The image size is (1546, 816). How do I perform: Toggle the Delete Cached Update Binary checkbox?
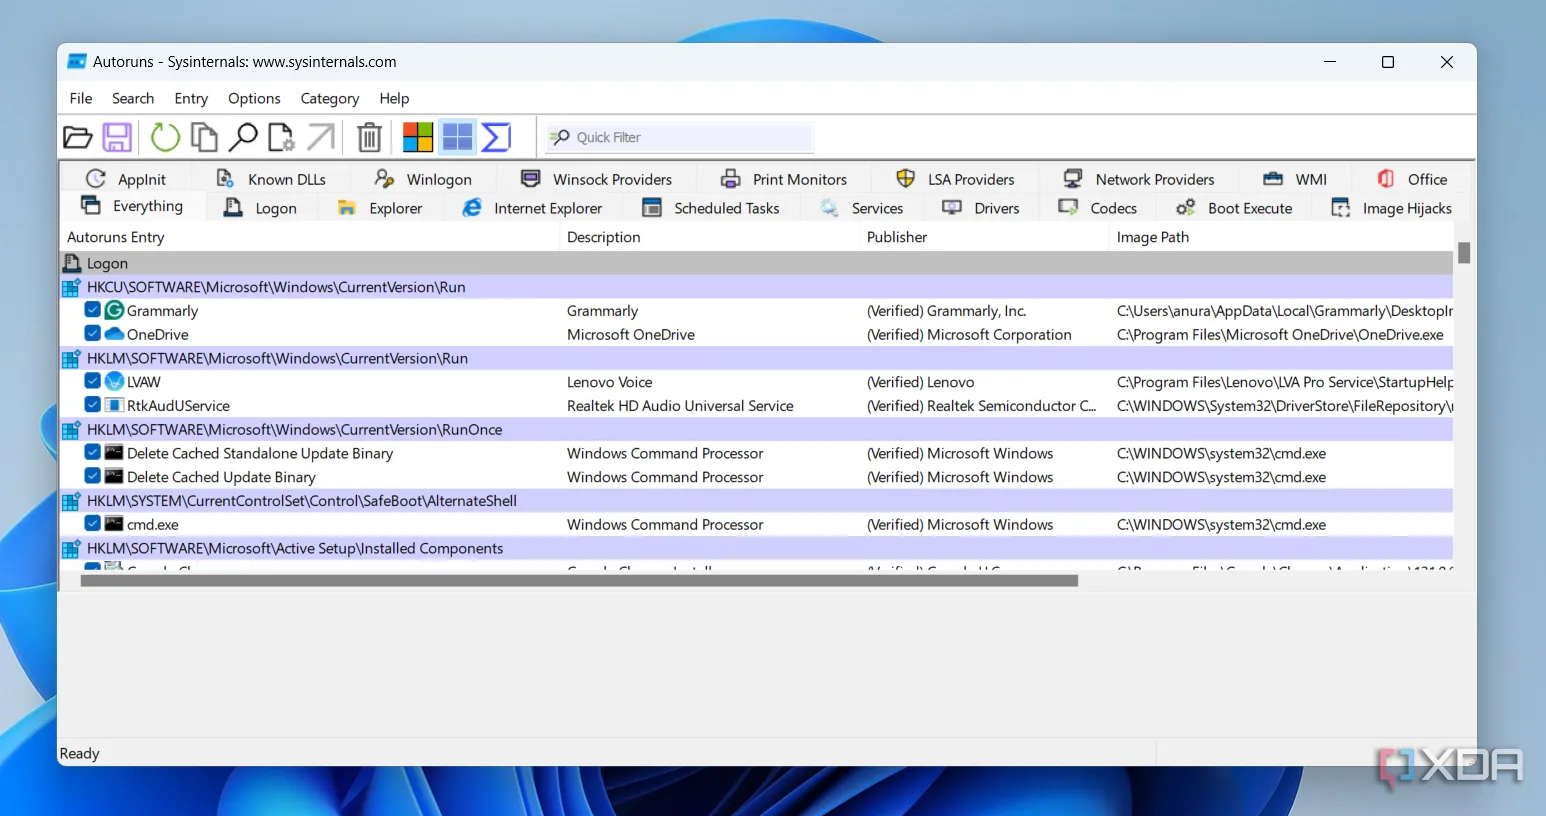point(92,476)
